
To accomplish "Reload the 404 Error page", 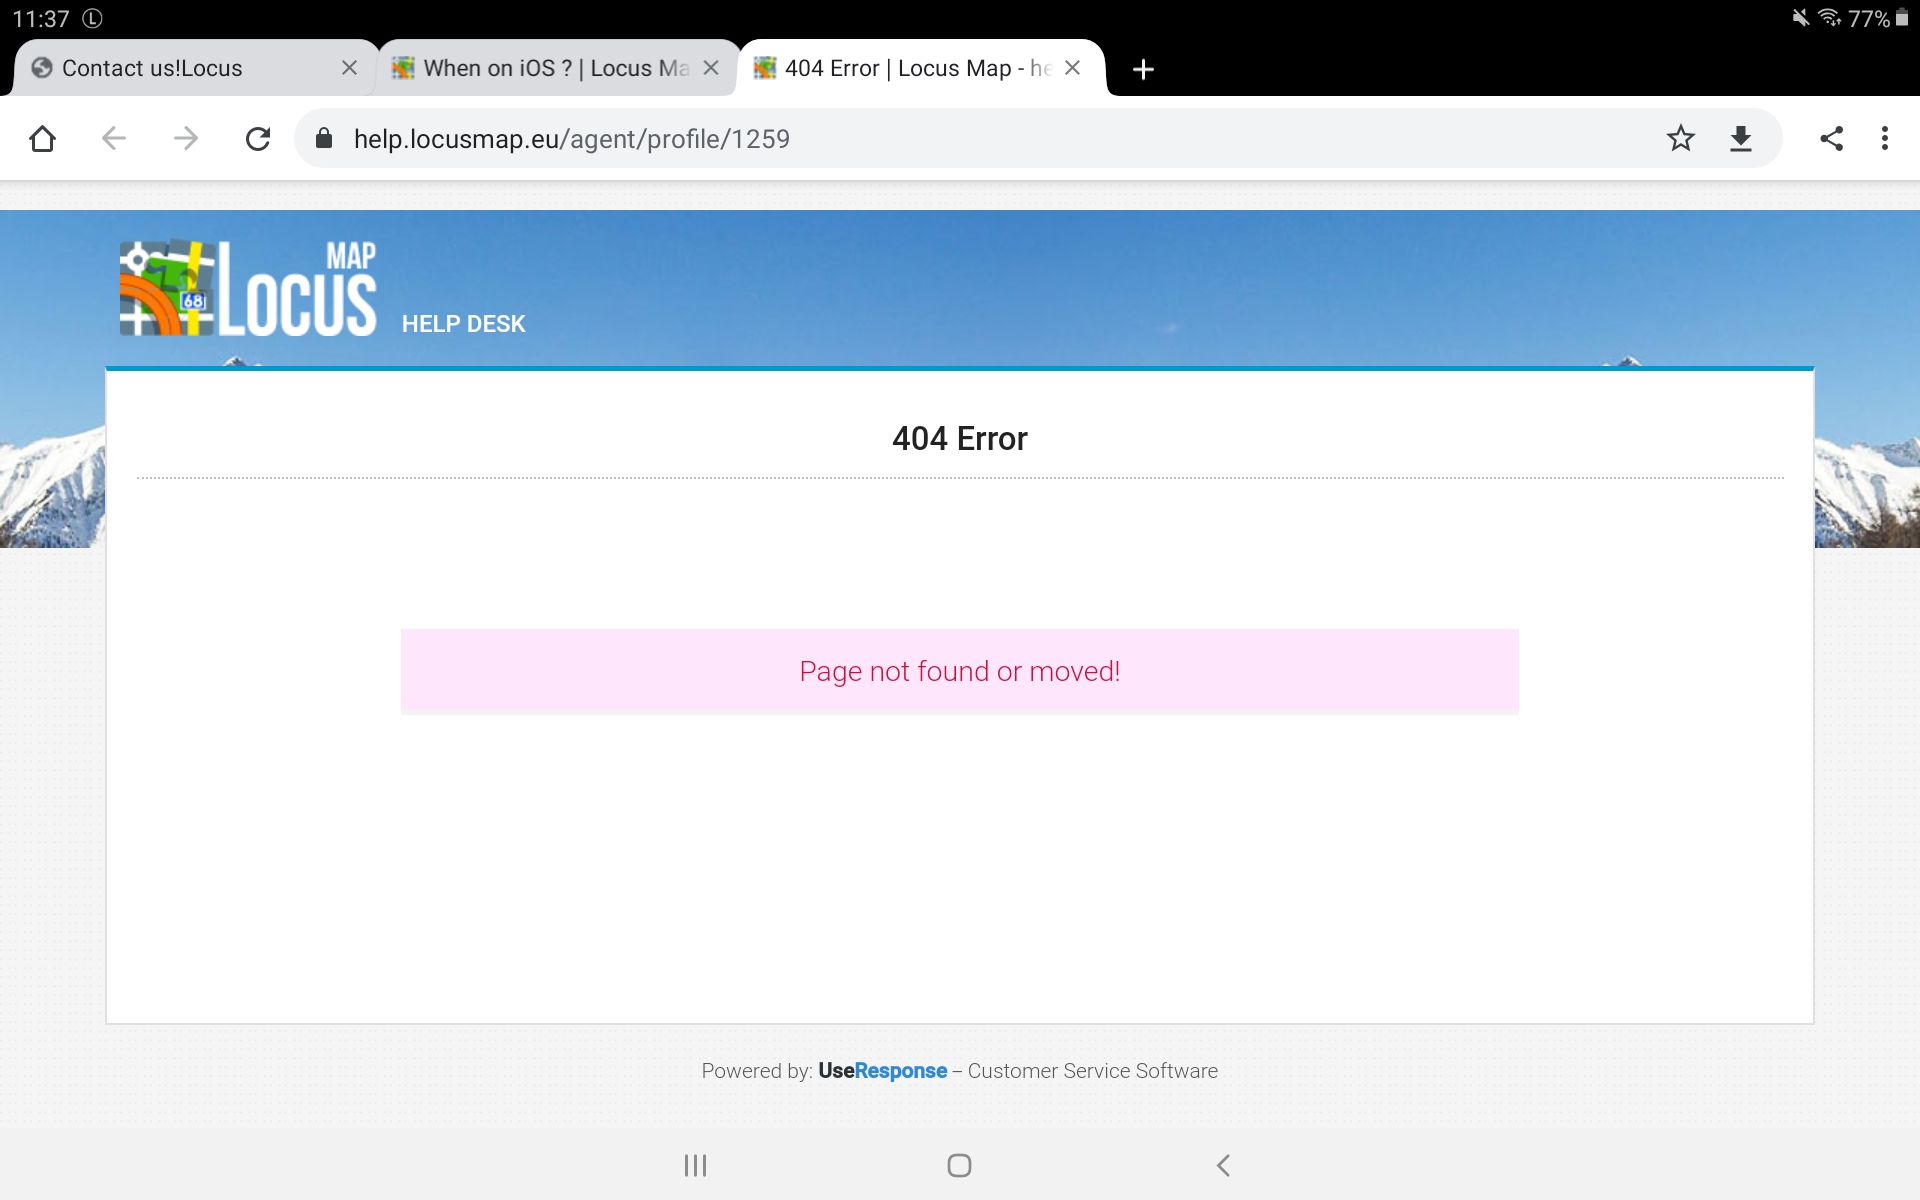I will pyautogui.click(x=258, y=139).
